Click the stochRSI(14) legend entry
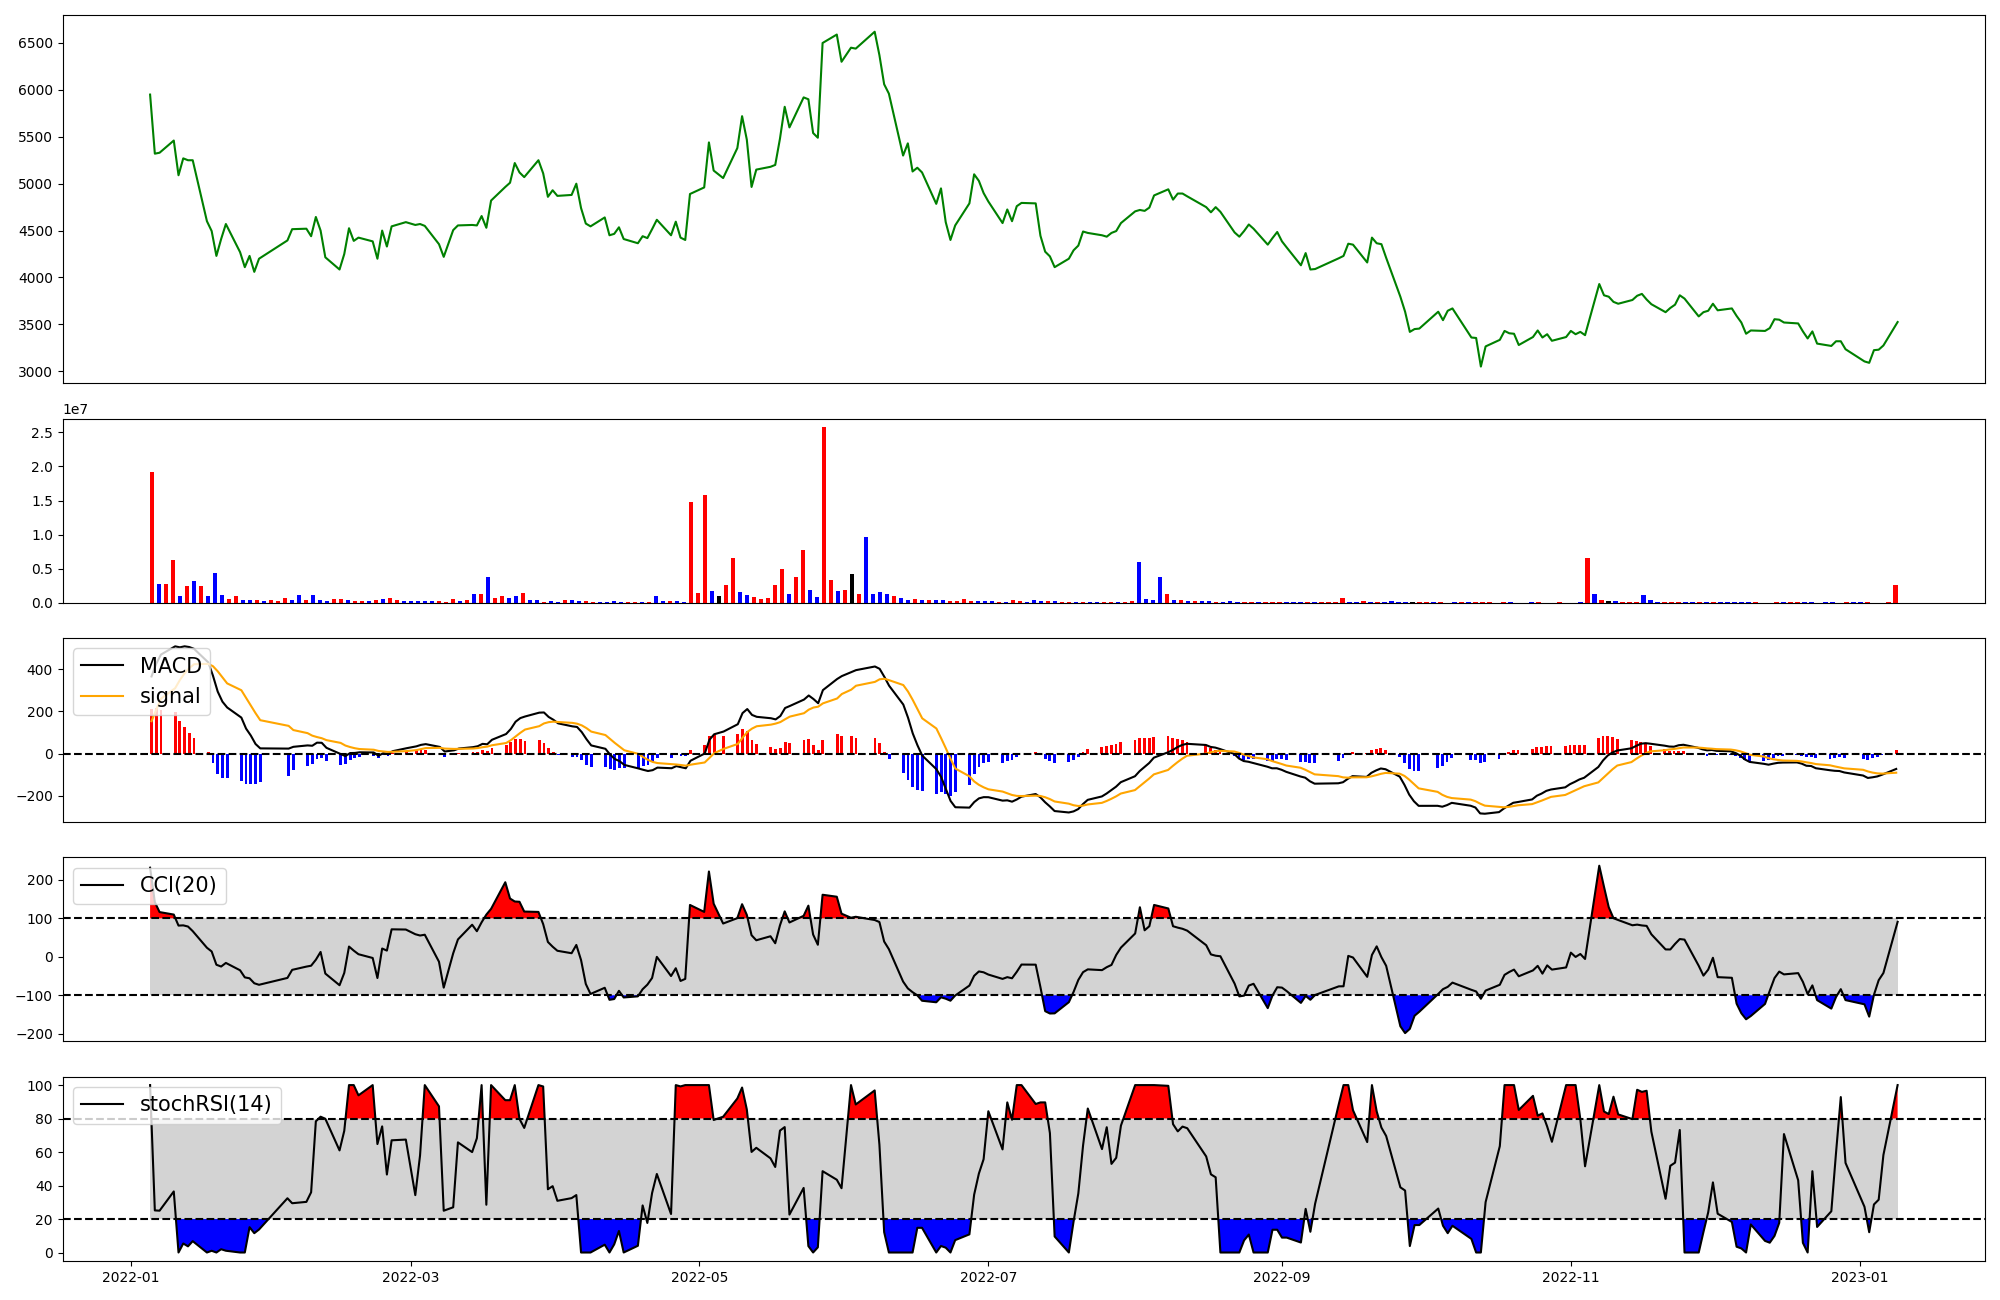2000x1300 pixels. (x=205, y=1104)
